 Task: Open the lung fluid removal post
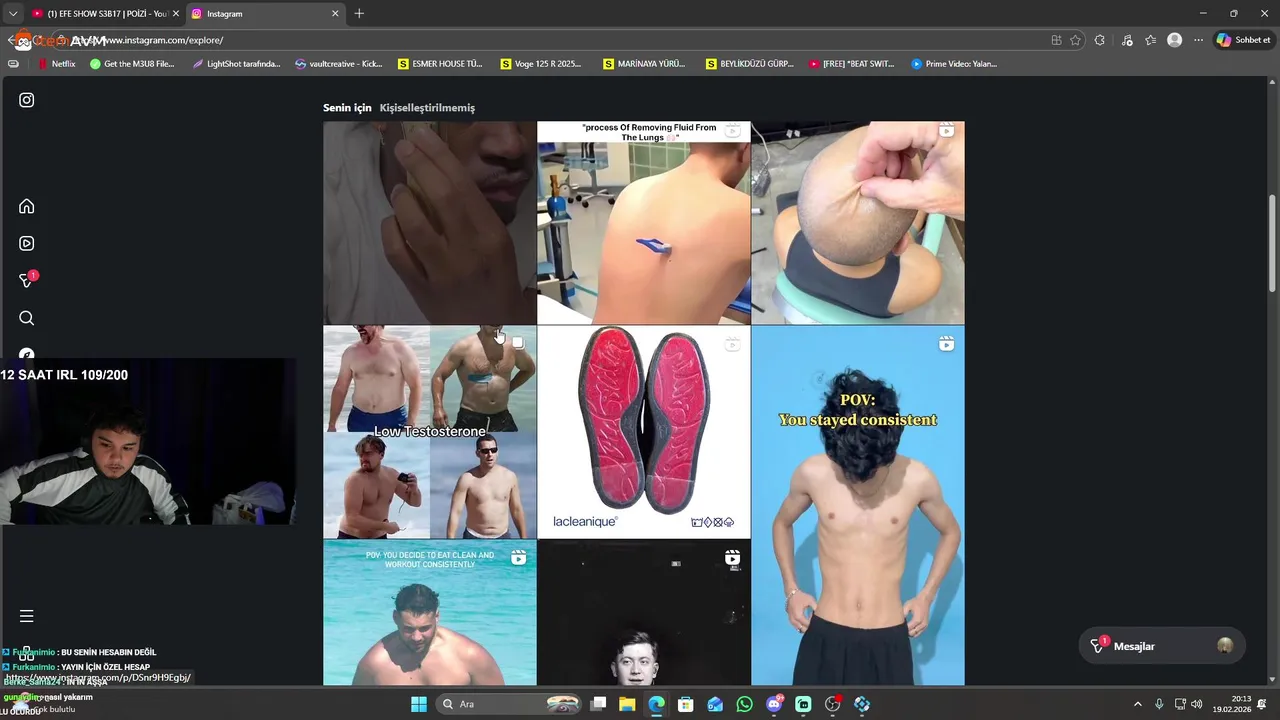pyautogui.click(x=643, y=223)
